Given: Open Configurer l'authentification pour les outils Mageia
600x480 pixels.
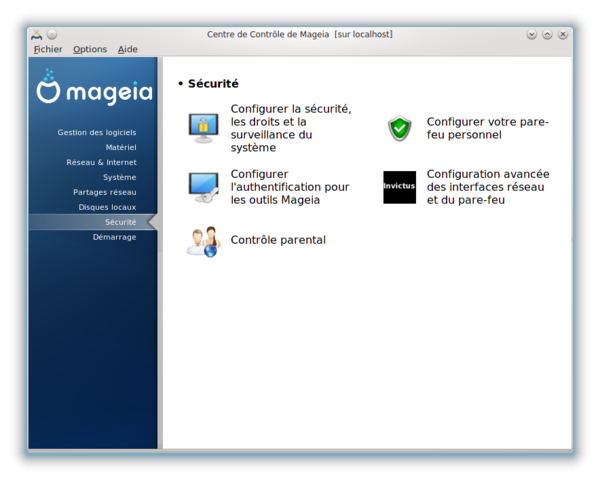Looking at the screenshot, I should click(x=290, y=187).
